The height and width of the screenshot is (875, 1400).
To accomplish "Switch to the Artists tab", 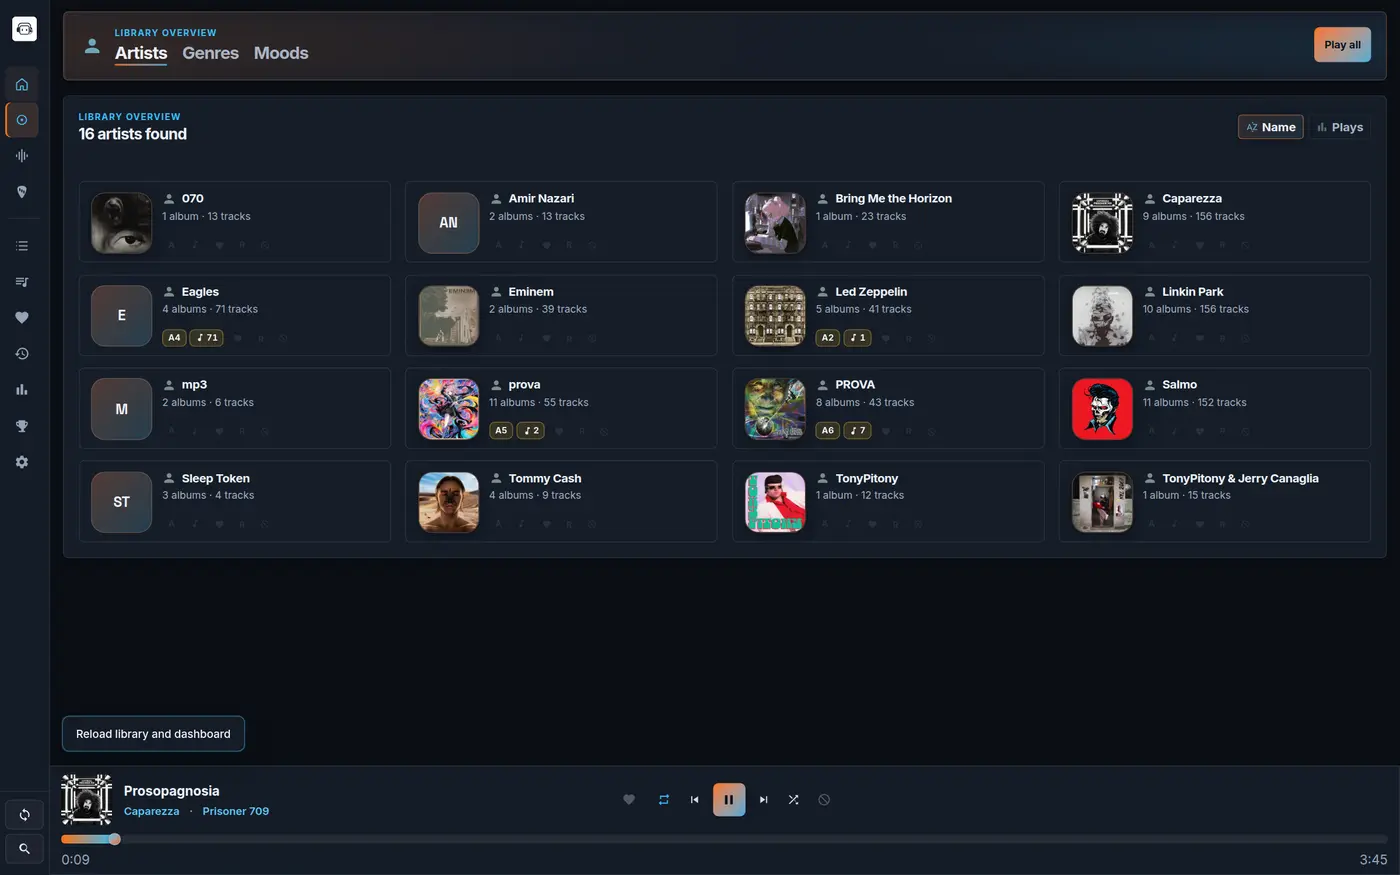I will pos(141,53).
